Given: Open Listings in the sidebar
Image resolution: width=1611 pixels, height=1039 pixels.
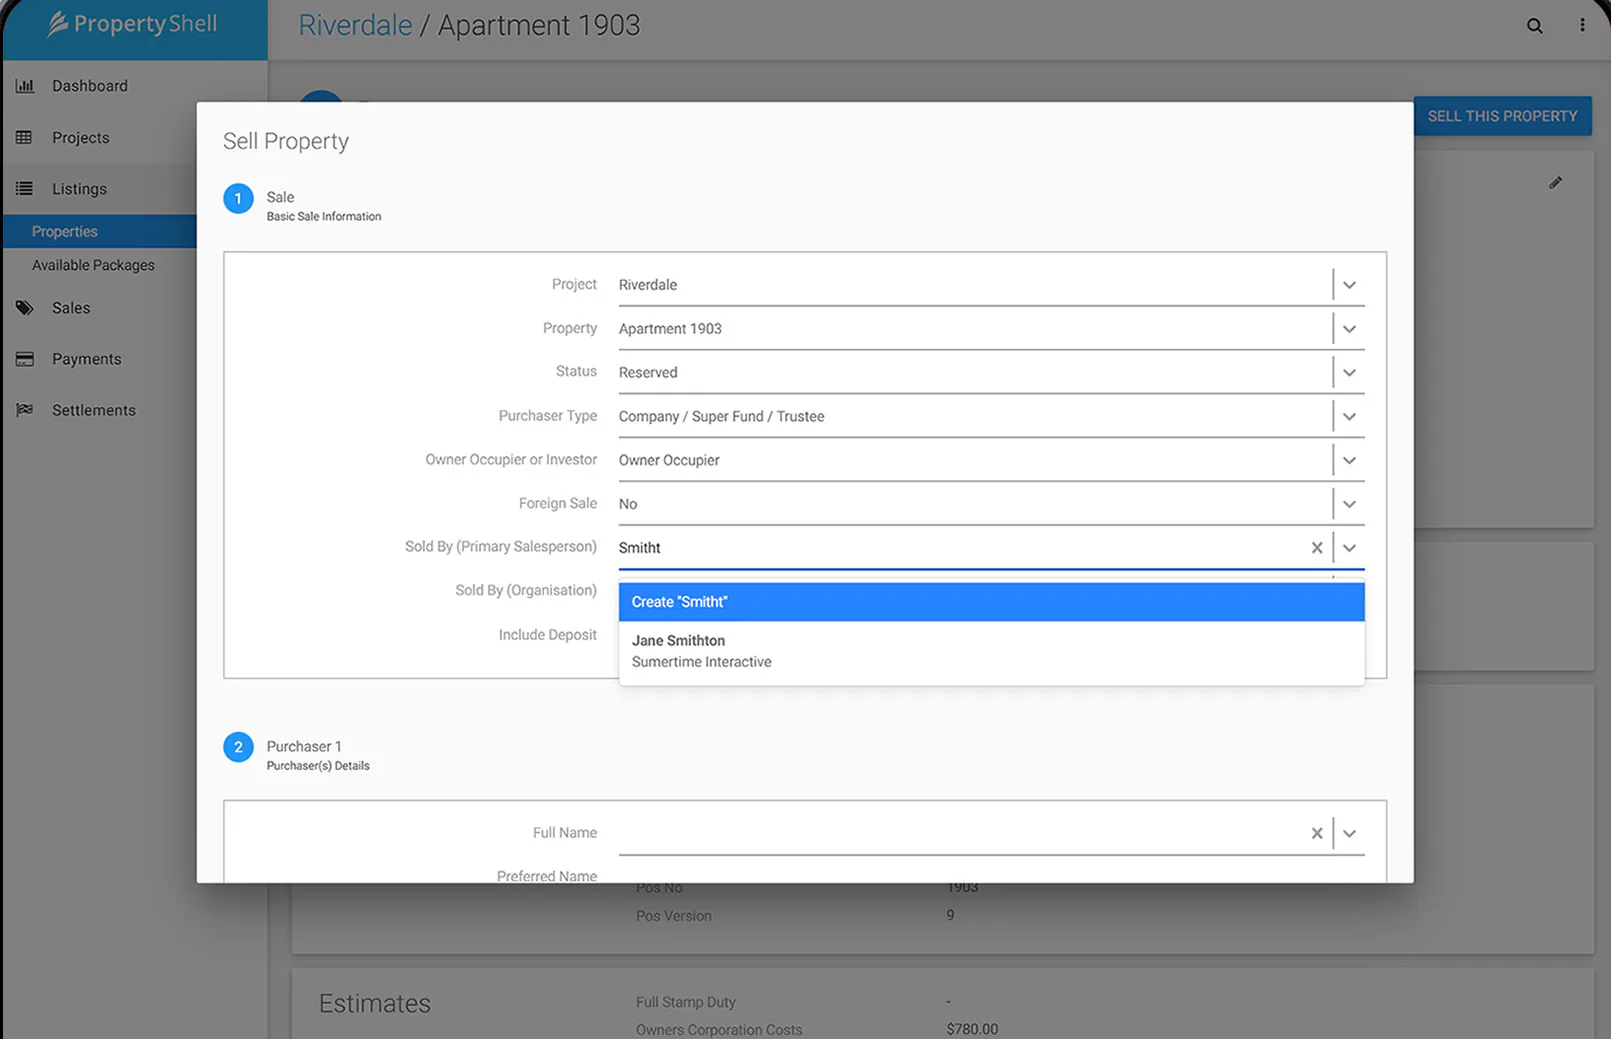Looking at the screenshot, I should tap(79, 188).
